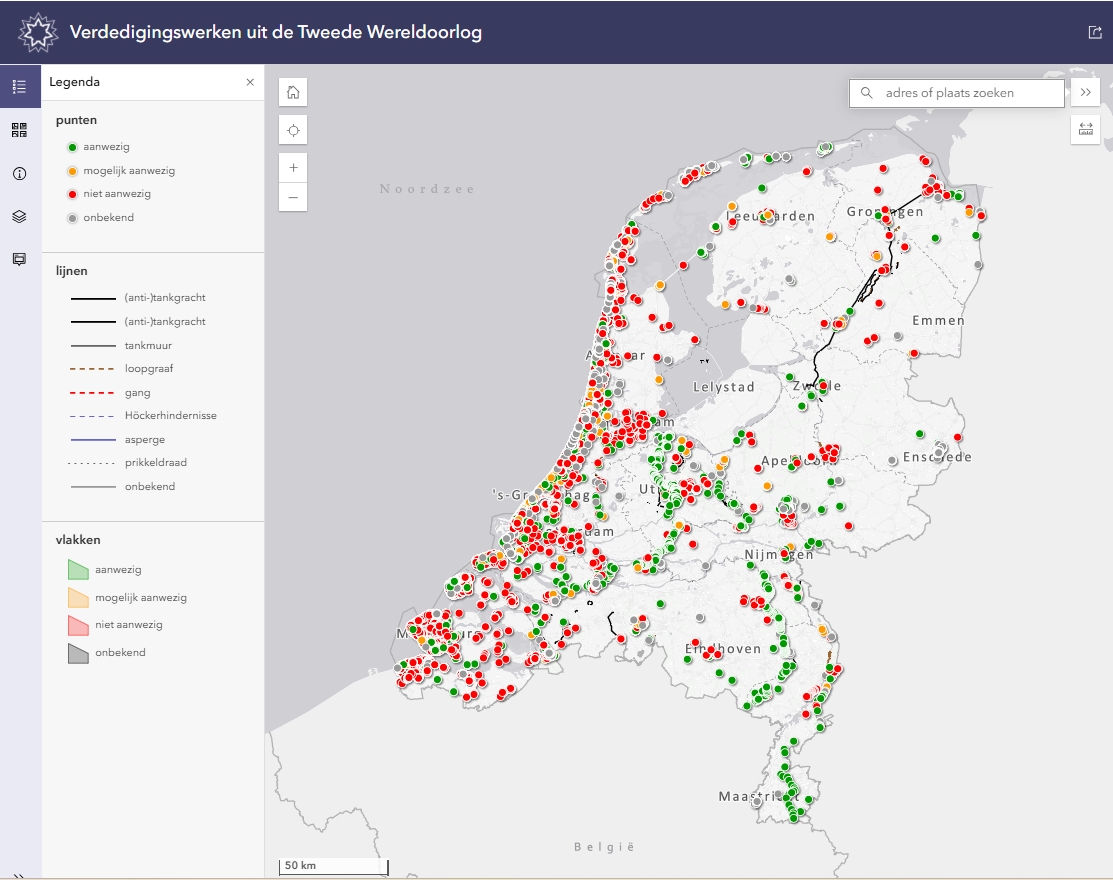Reset map to home extent
This screenshot has width=1113, height=880.
[x=293, y=92]
